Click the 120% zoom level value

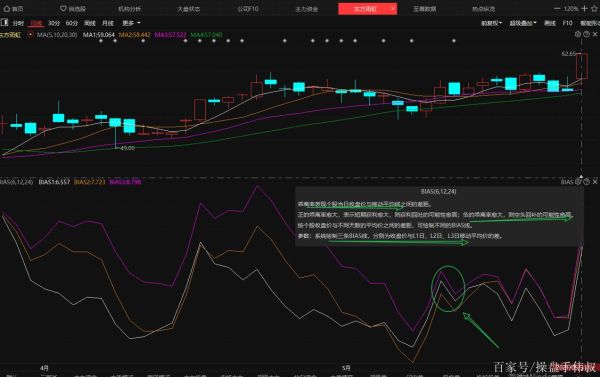(x=571, y=8)
